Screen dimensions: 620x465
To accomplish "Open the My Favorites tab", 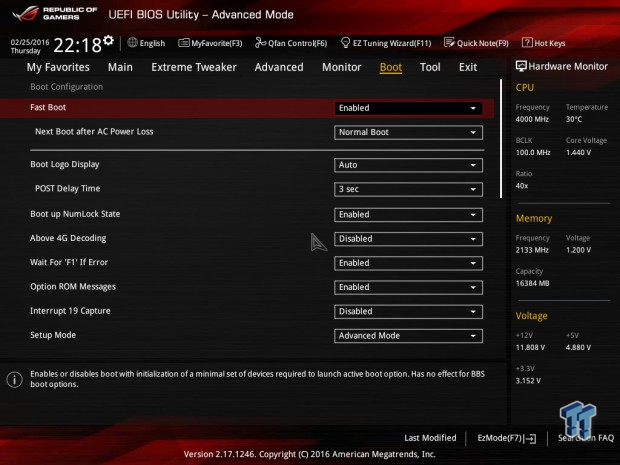I will (x=58, y=67).
